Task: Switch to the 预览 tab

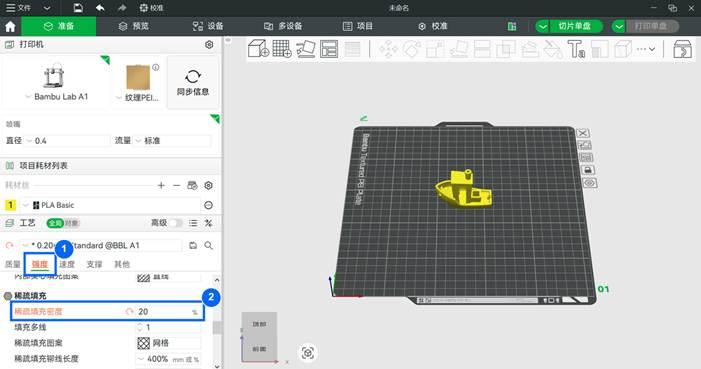Action: coord(134,26)
